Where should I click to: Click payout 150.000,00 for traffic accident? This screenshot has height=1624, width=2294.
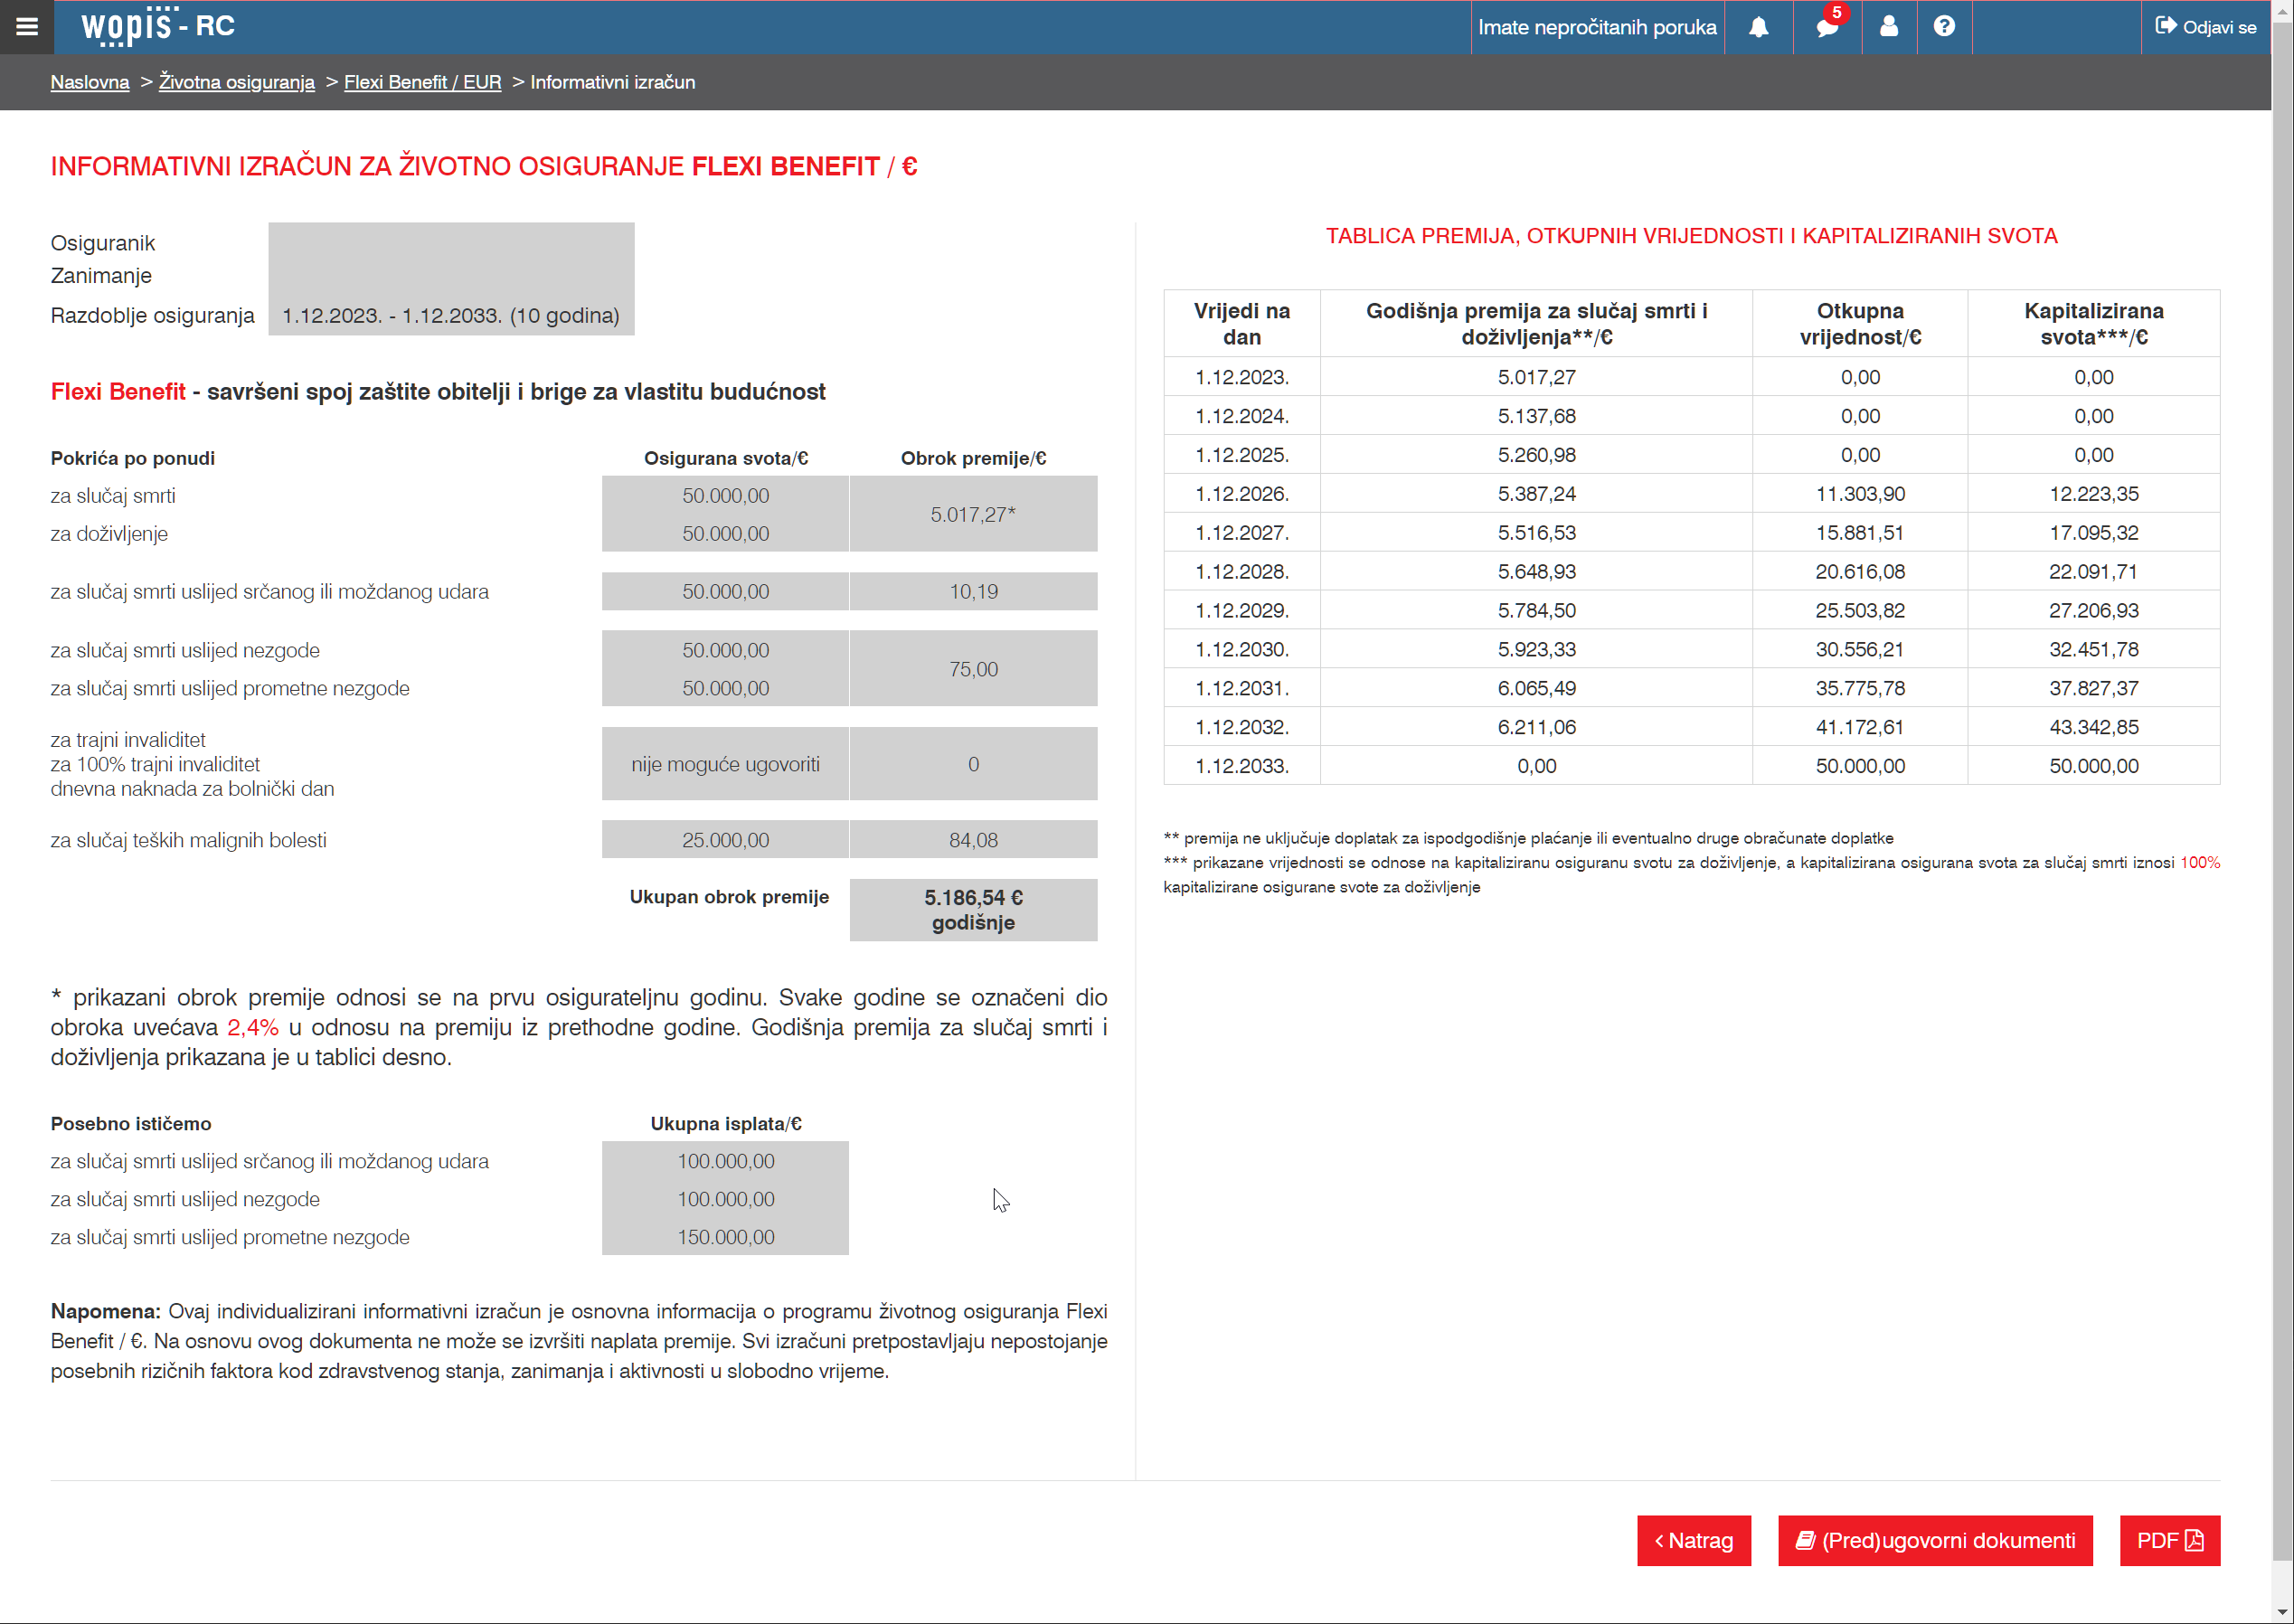pos(725,1237)
